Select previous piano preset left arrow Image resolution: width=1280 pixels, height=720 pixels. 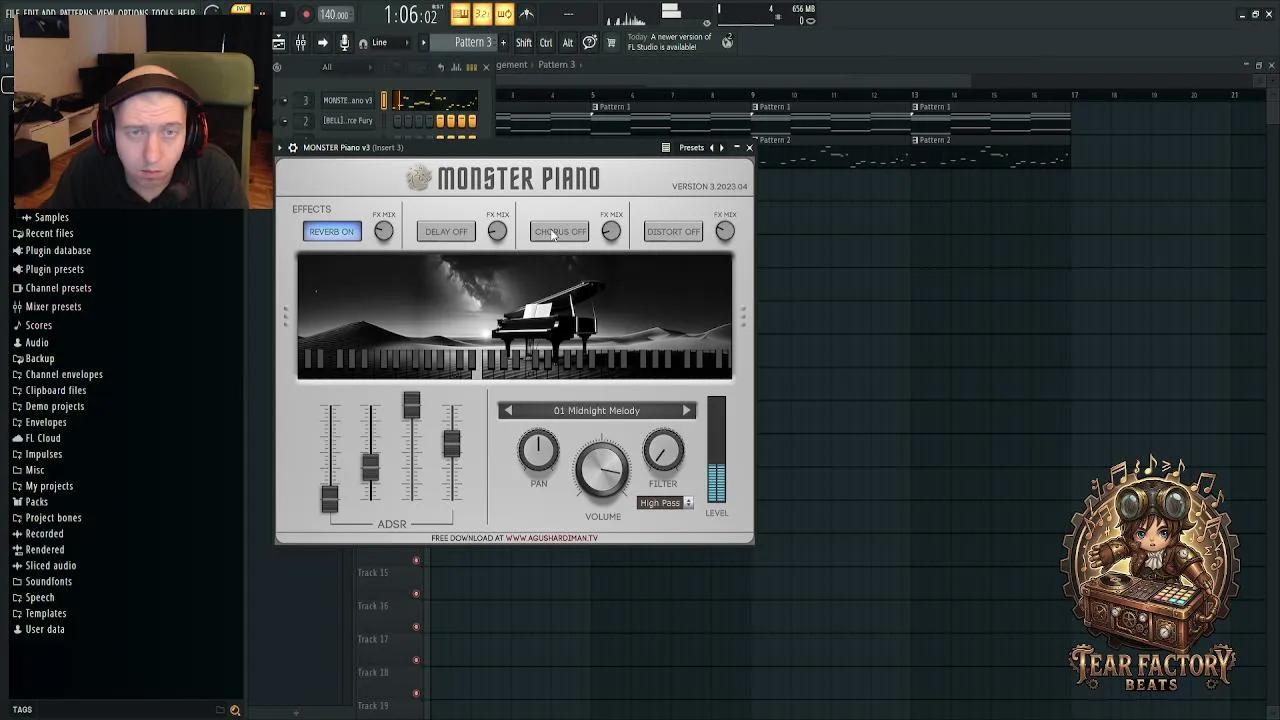coord(508,411)
